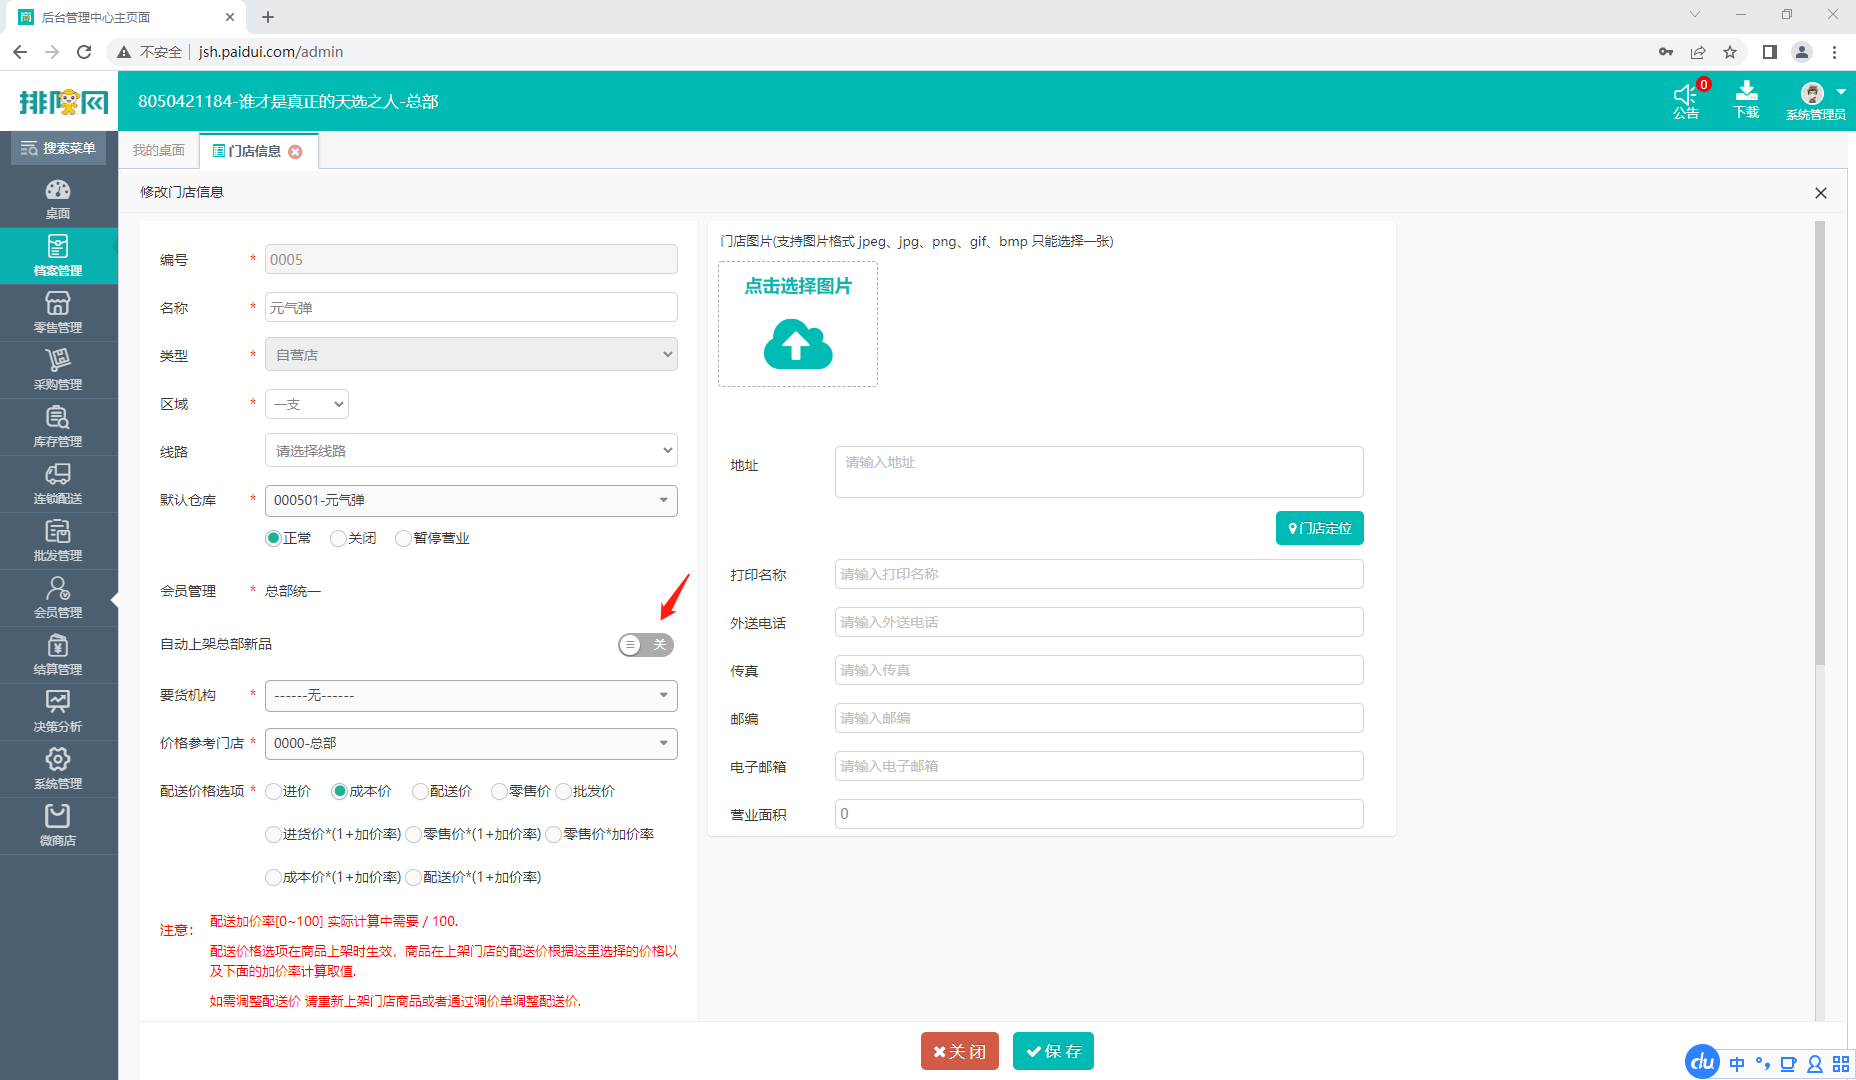
Task: Reload the browser page
Action: [x=84, y=52]
